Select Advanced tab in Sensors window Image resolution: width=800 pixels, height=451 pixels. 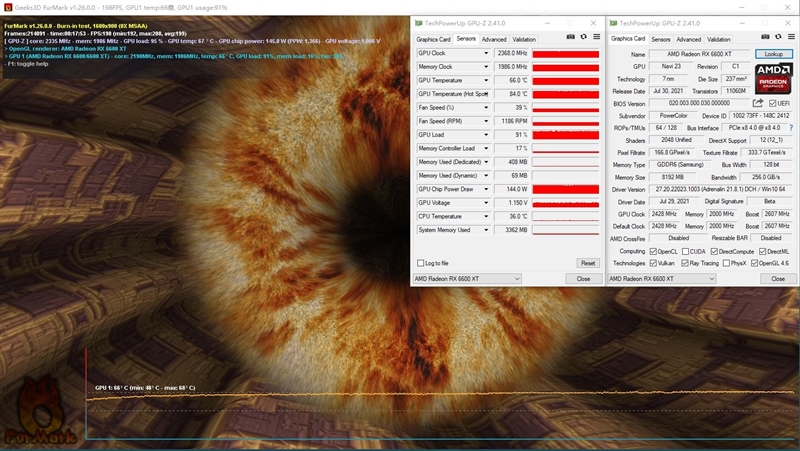click(494, 39)
